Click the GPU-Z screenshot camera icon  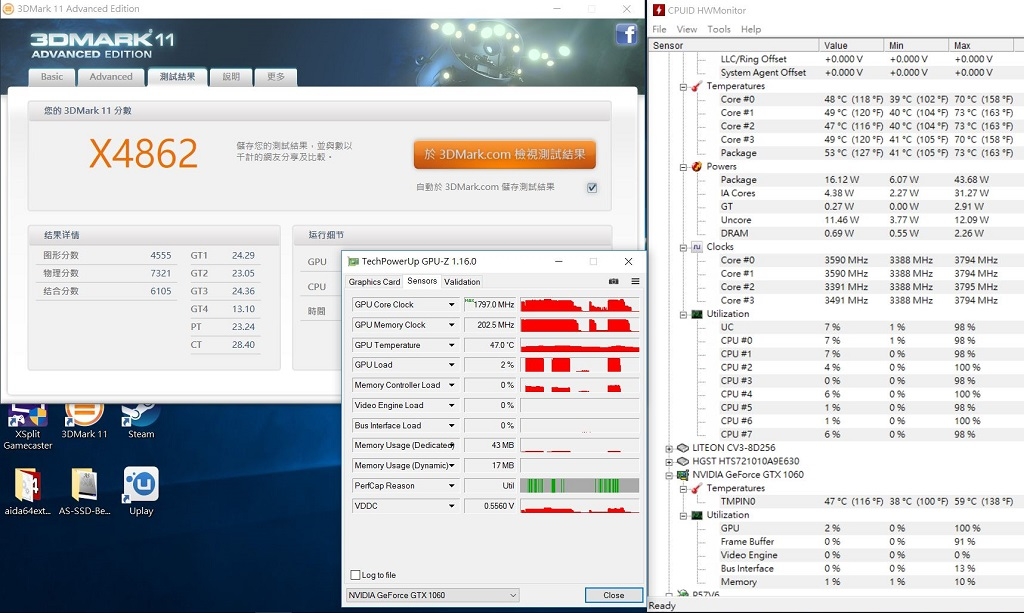[x=614, y=281]
